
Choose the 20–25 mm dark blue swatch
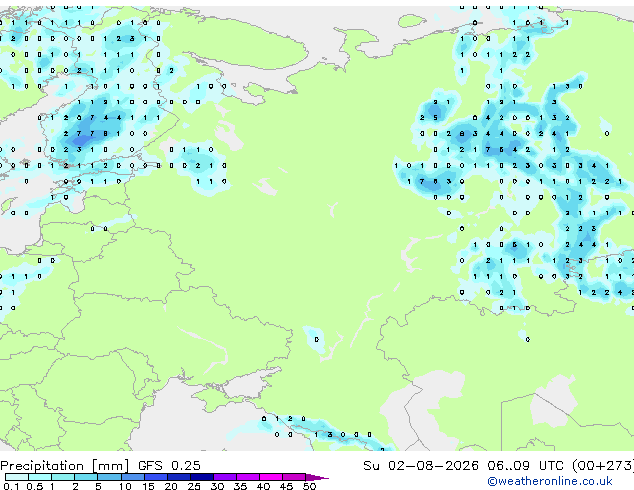tap(178, 477)
